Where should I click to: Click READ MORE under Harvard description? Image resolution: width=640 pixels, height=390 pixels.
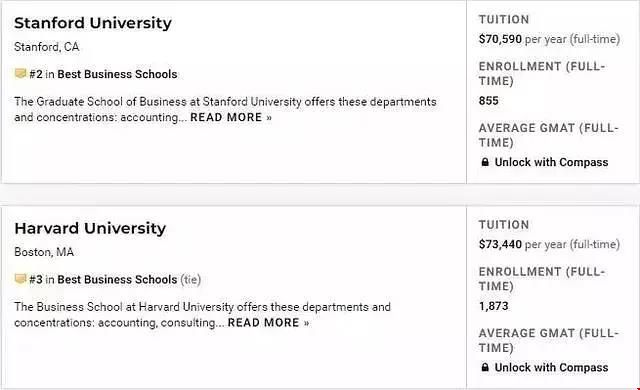click(269, 322)
